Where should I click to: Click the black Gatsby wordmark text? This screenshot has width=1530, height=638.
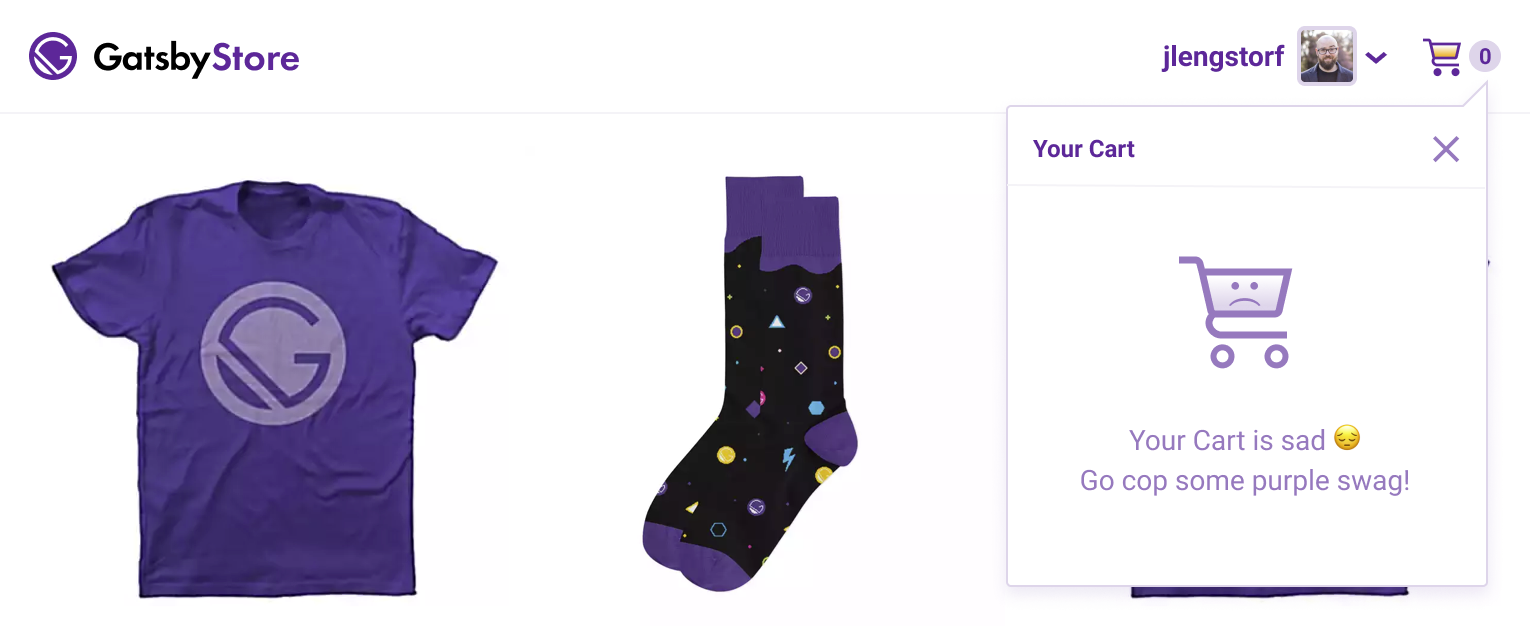click(x=152, y=59)
